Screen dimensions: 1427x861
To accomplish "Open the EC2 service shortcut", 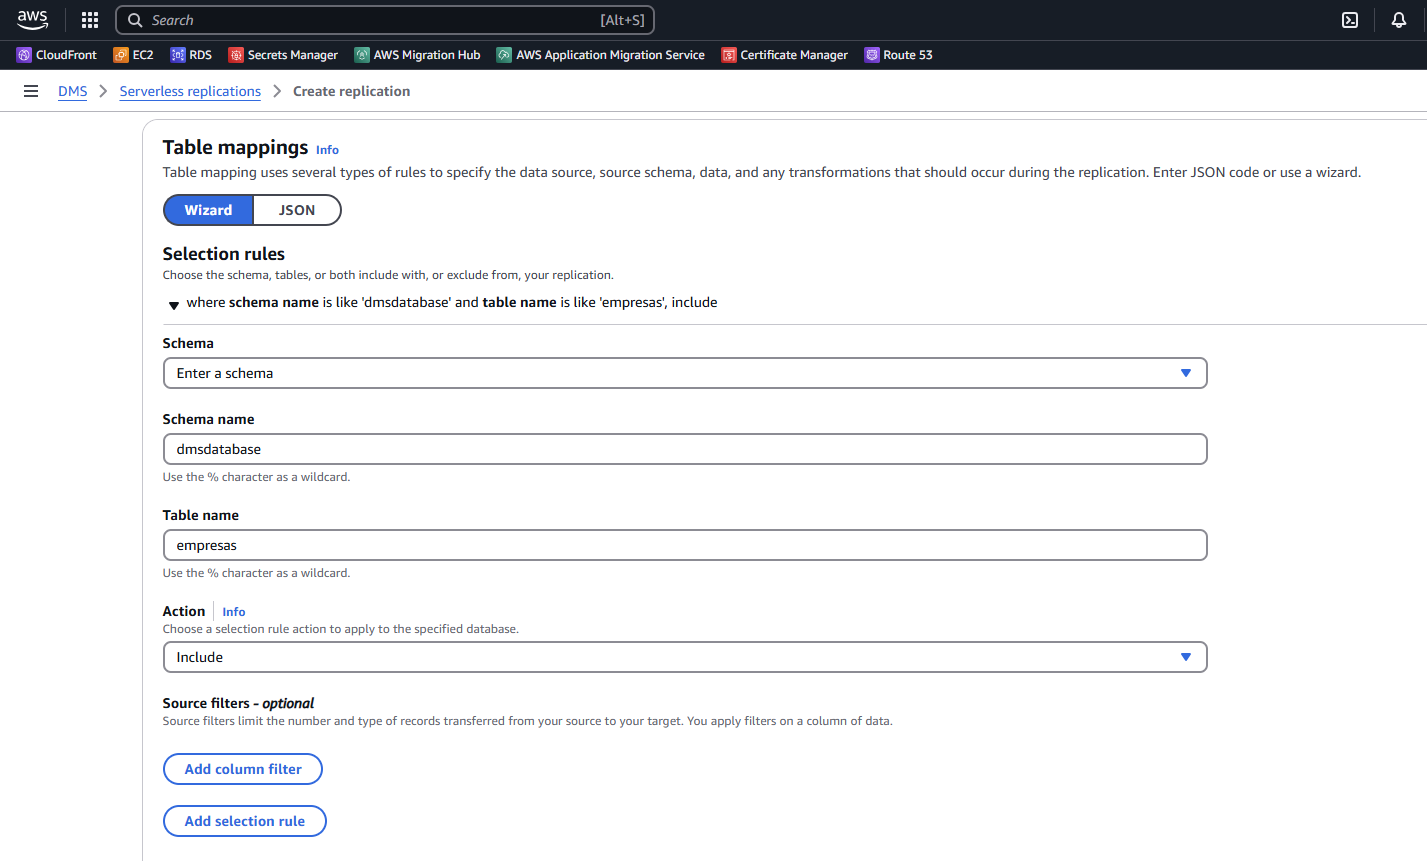I will (133, 55).
